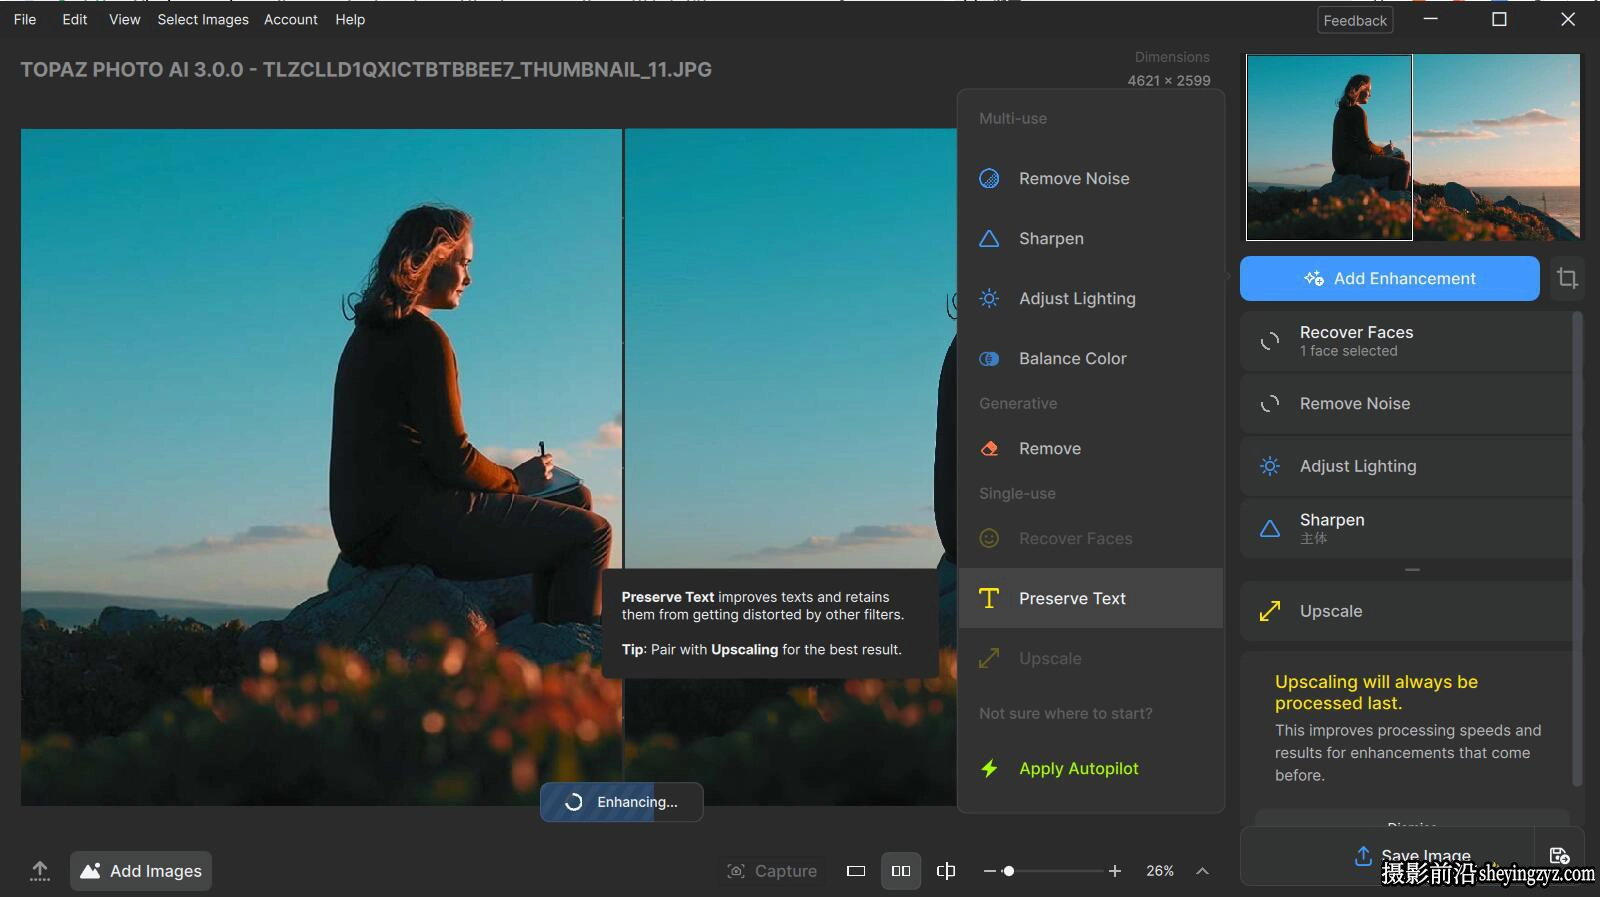
Task: Open the Select Images menu
Action: (x=203, y=19)
